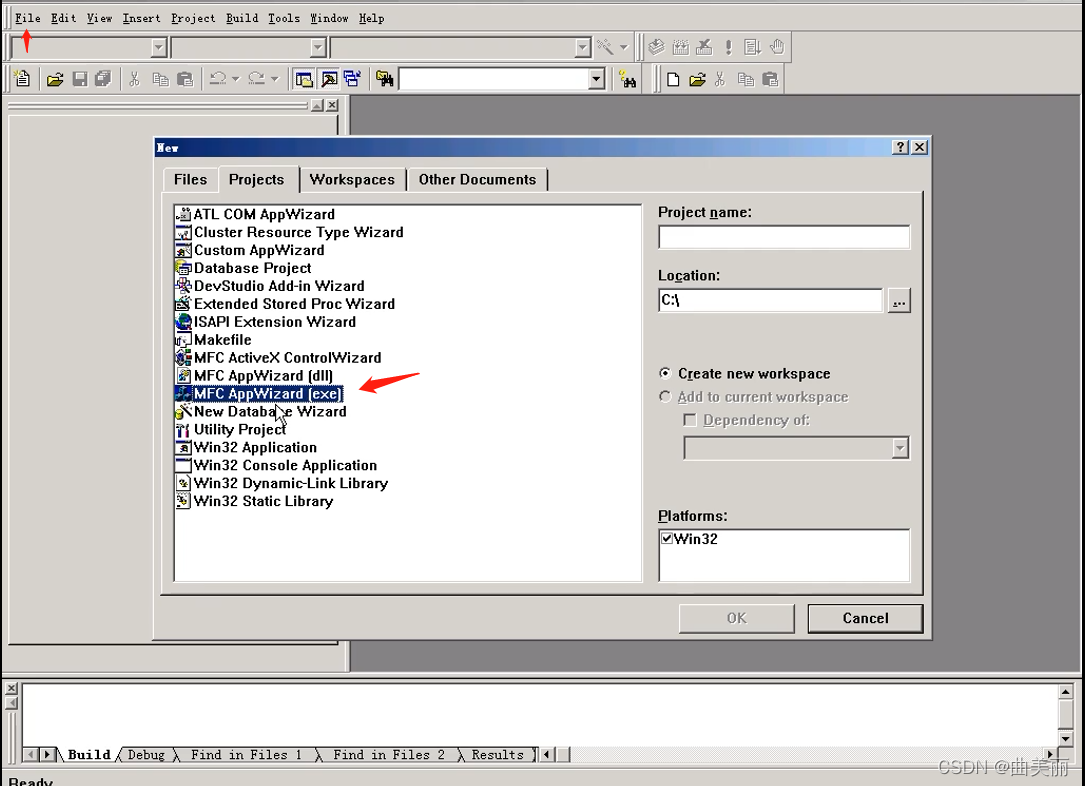Click the Find text box in toolbar
This screenshot has height=786, width=1085.
[494, 79]
